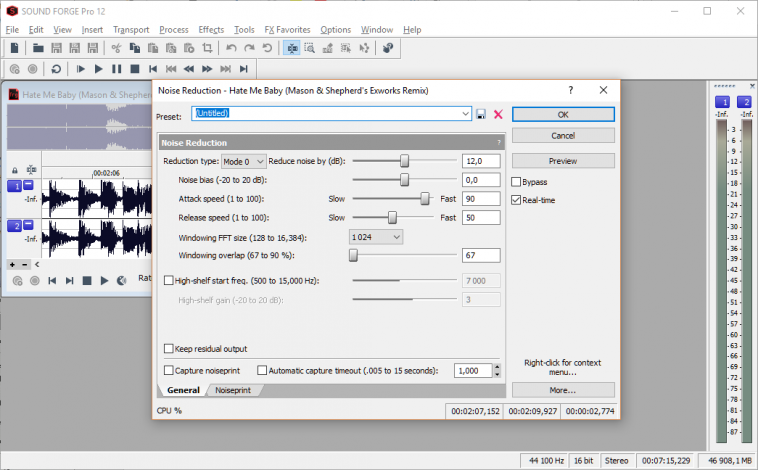758x470 pixels.
Task: Click the Open folder icon in toolbar
Action: [38, 47]
